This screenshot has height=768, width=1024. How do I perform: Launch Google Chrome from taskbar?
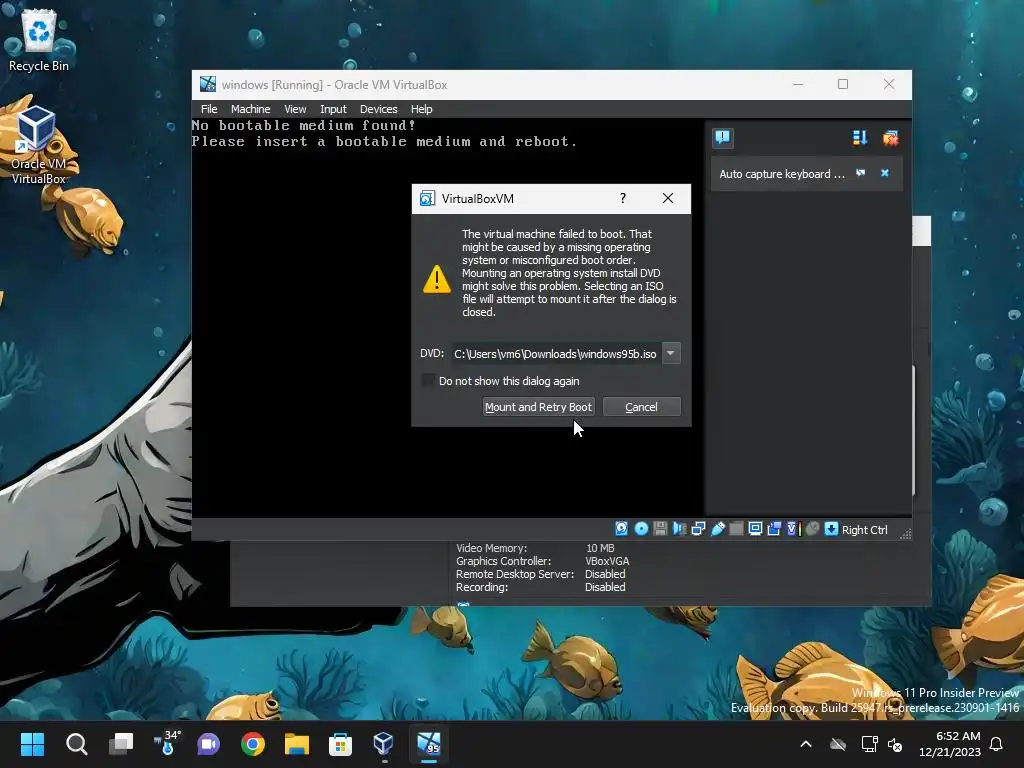(253, 744)
